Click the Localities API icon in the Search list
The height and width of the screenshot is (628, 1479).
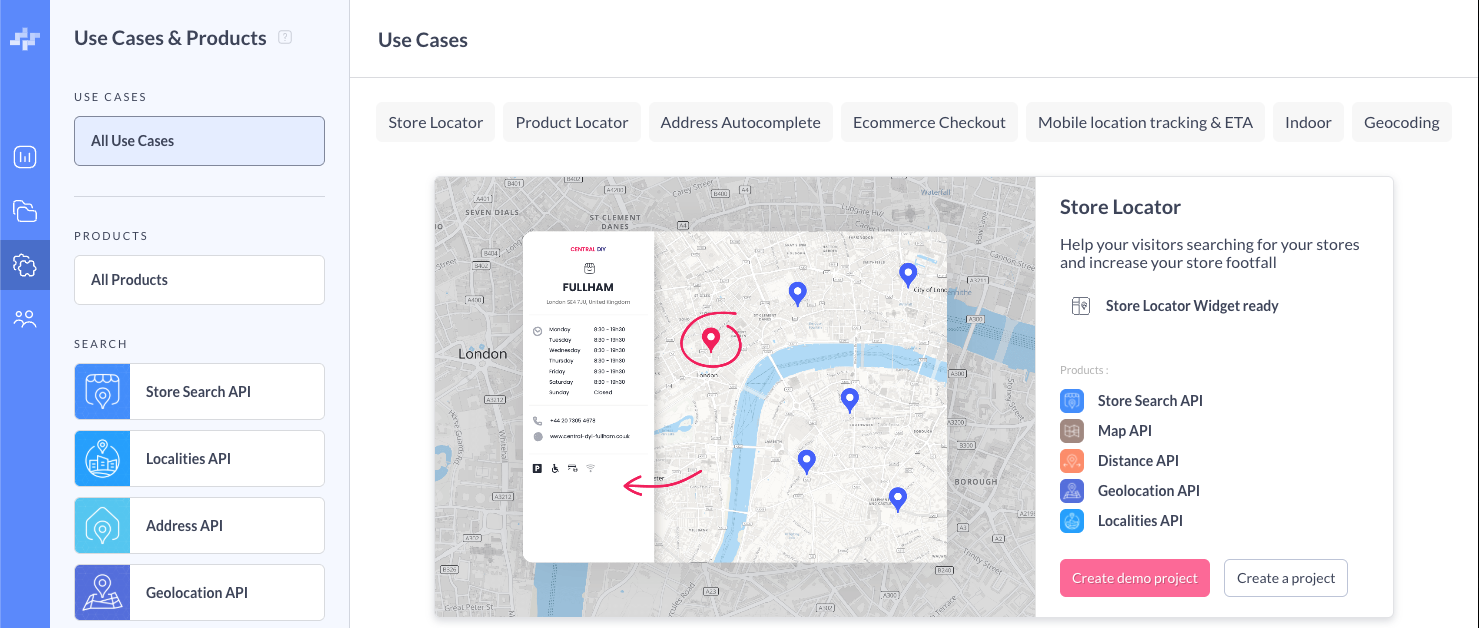[x=102, y=459]
